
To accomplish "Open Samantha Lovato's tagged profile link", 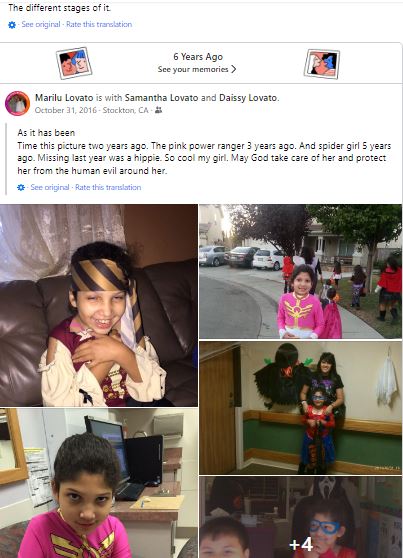I will point(161,98).
